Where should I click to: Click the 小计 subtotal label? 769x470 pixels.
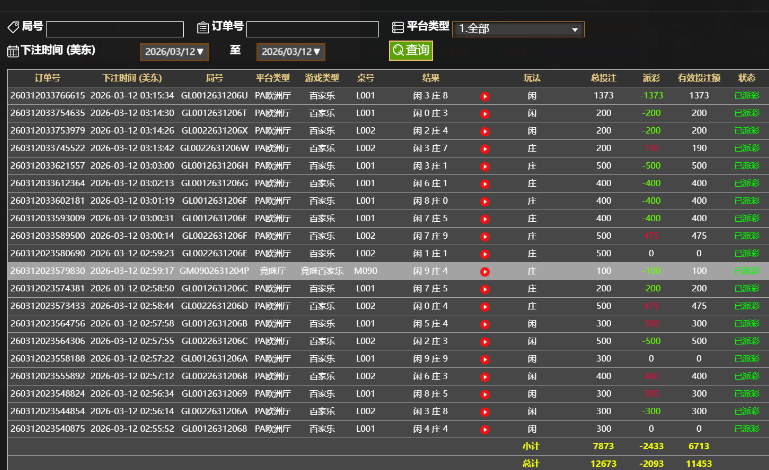coord(531,446)
